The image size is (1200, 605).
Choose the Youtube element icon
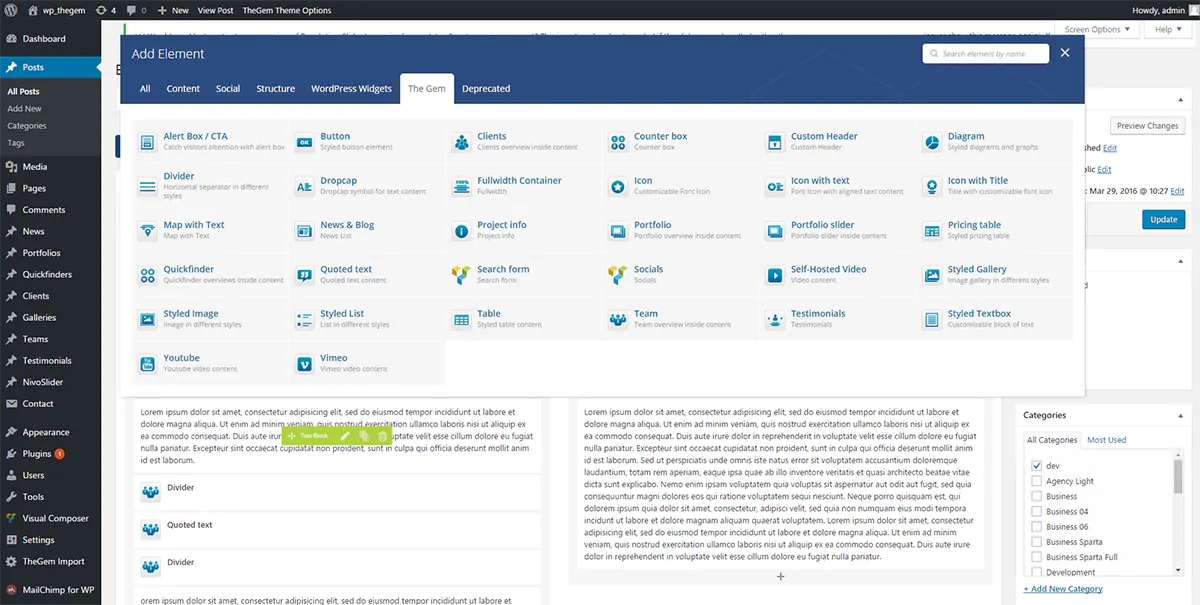tap(147, 364)
